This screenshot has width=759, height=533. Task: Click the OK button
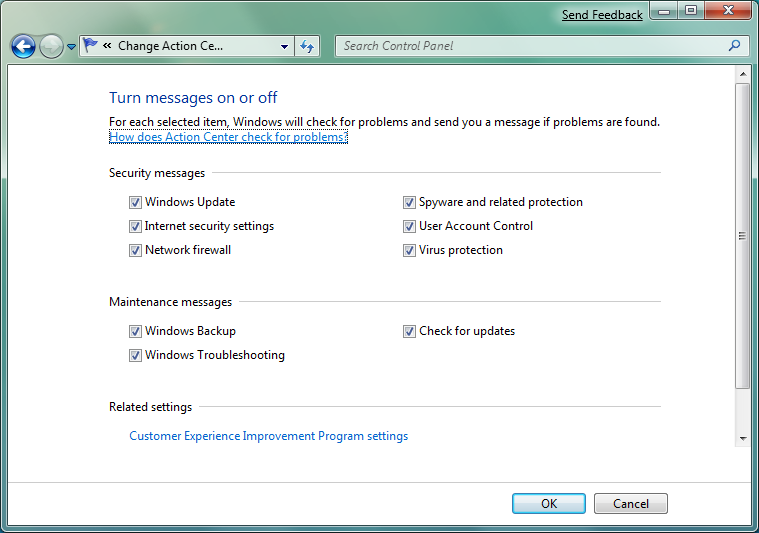click(549, 503)
